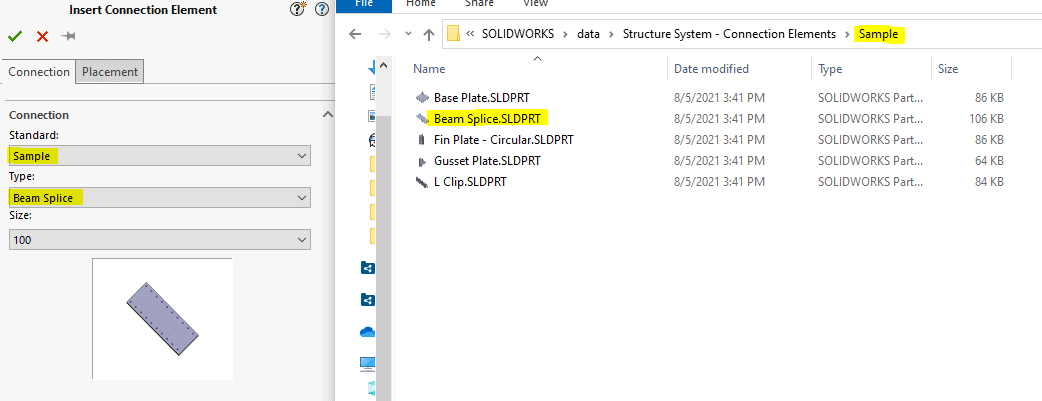Select the Base Plate.SLDPRT file
This screenshot has width=1042, height=401.
pyautogui.click(x=481, y=98)
